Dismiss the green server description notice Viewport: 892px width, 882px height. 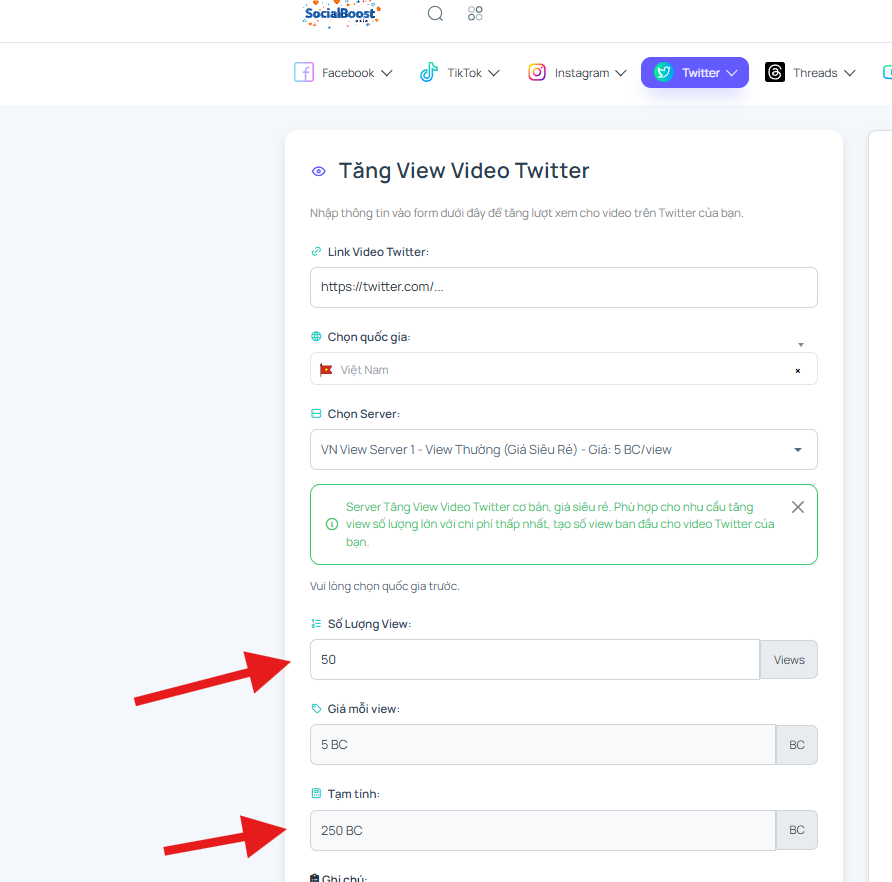point(798,507)
